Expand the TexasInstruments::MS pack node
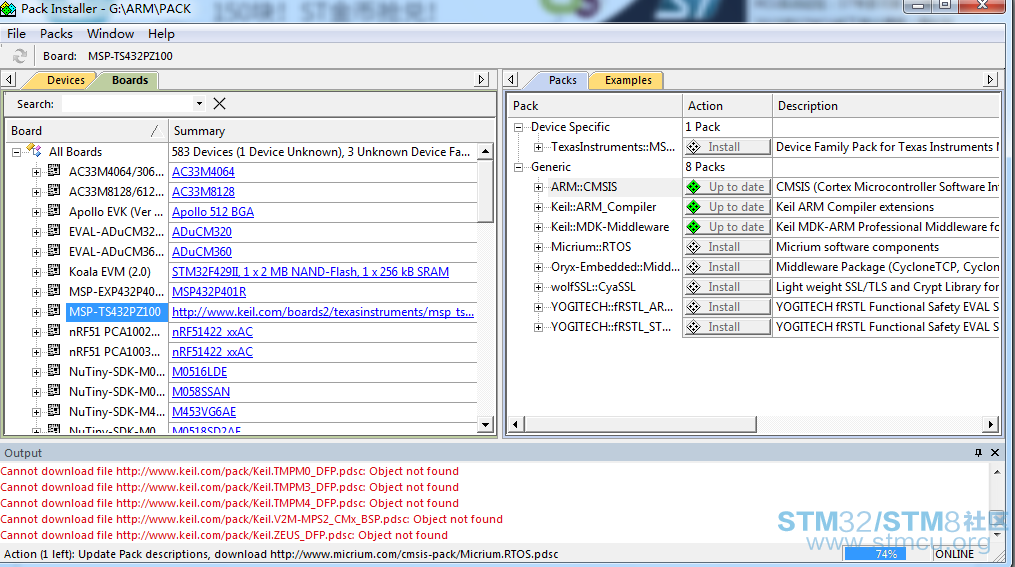This screenshot has height=567, width=1015. pos(538,148)
